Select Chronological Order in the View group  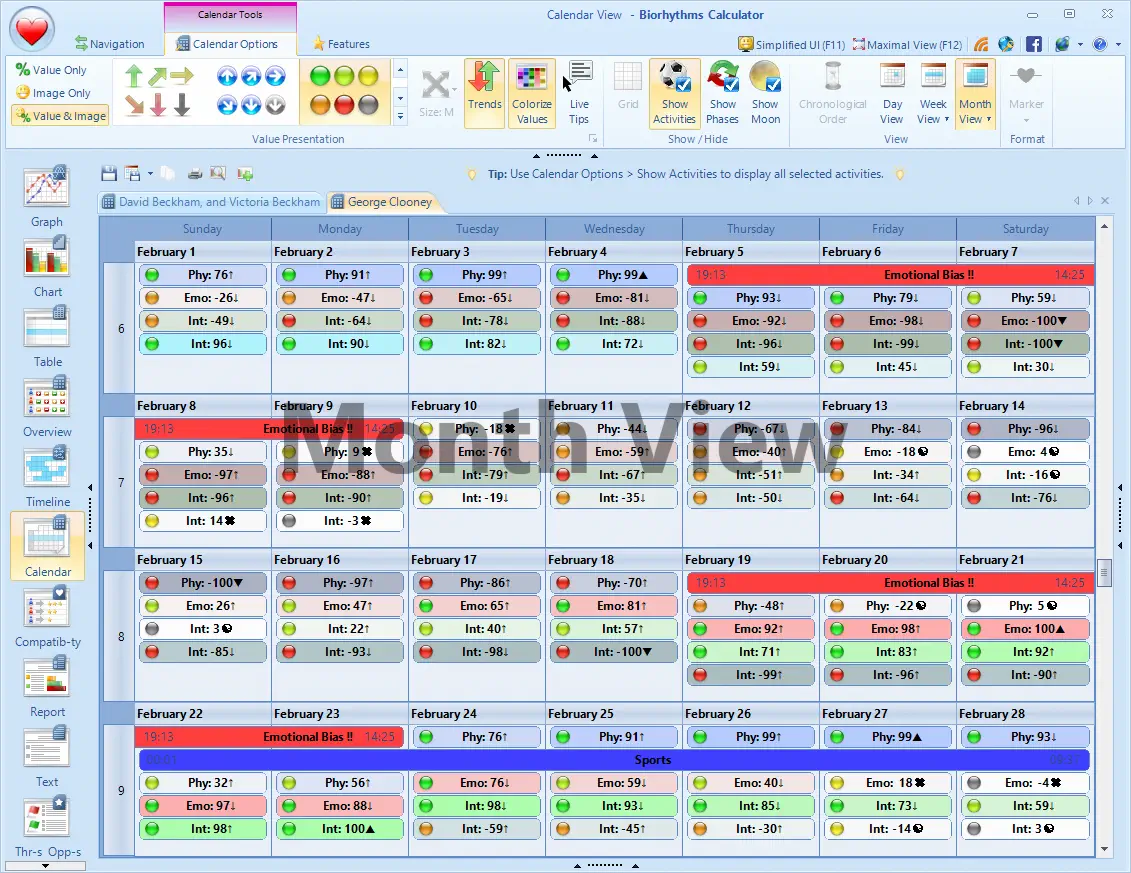pyautogui.click(x=832, y=92)
